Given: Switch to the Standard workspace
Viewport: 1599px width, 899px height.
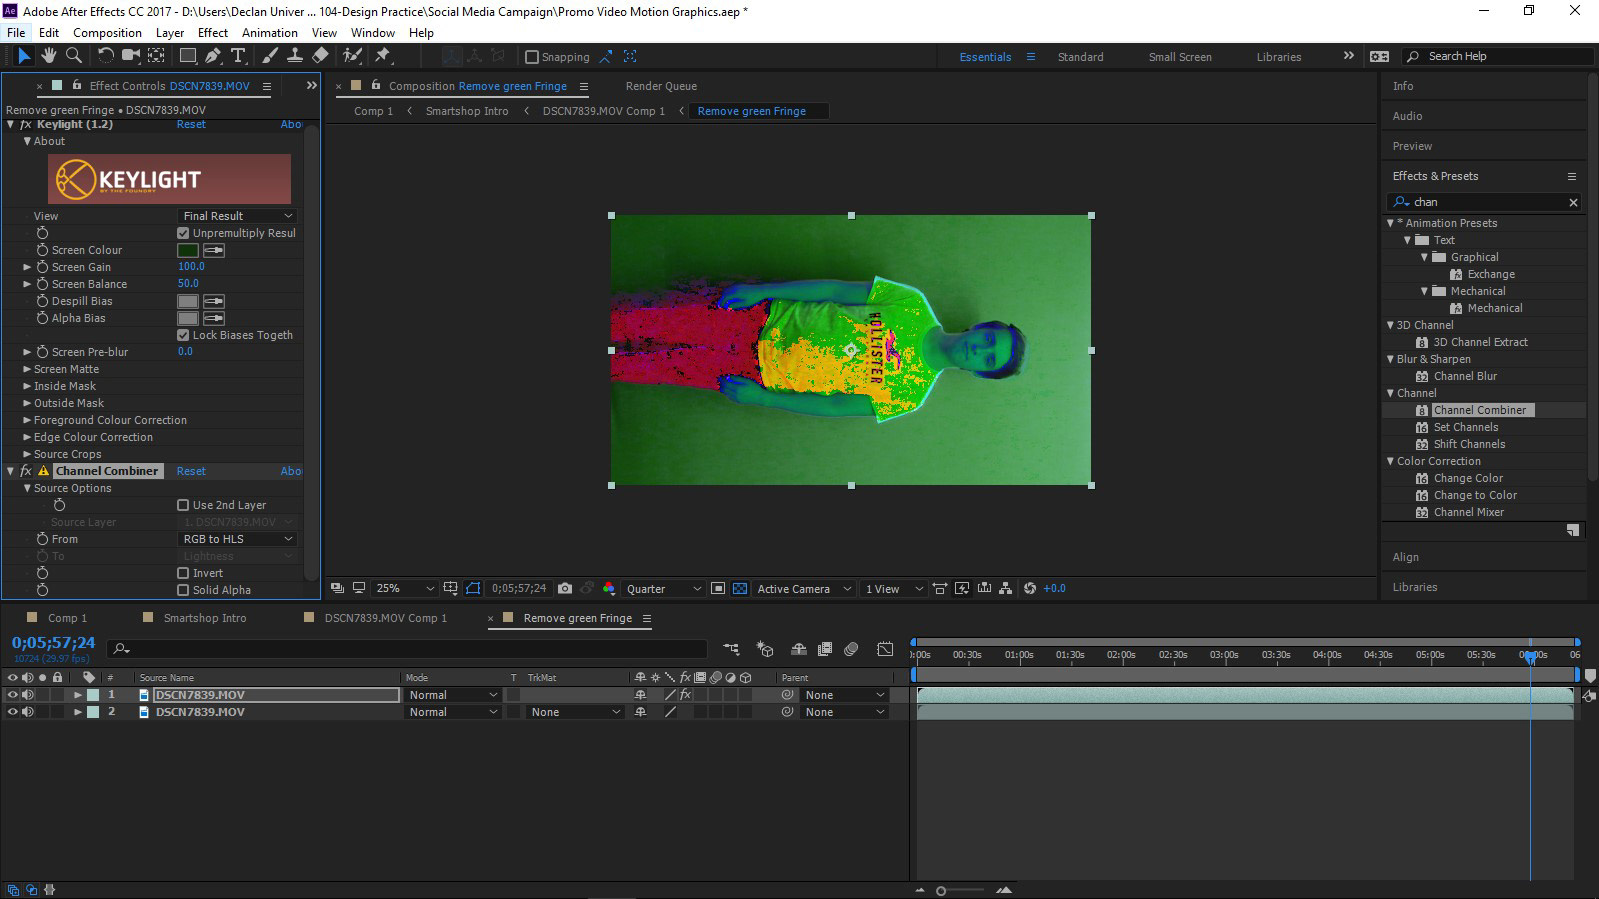Looking at the screenshot, I should (x=1080, y=57).
